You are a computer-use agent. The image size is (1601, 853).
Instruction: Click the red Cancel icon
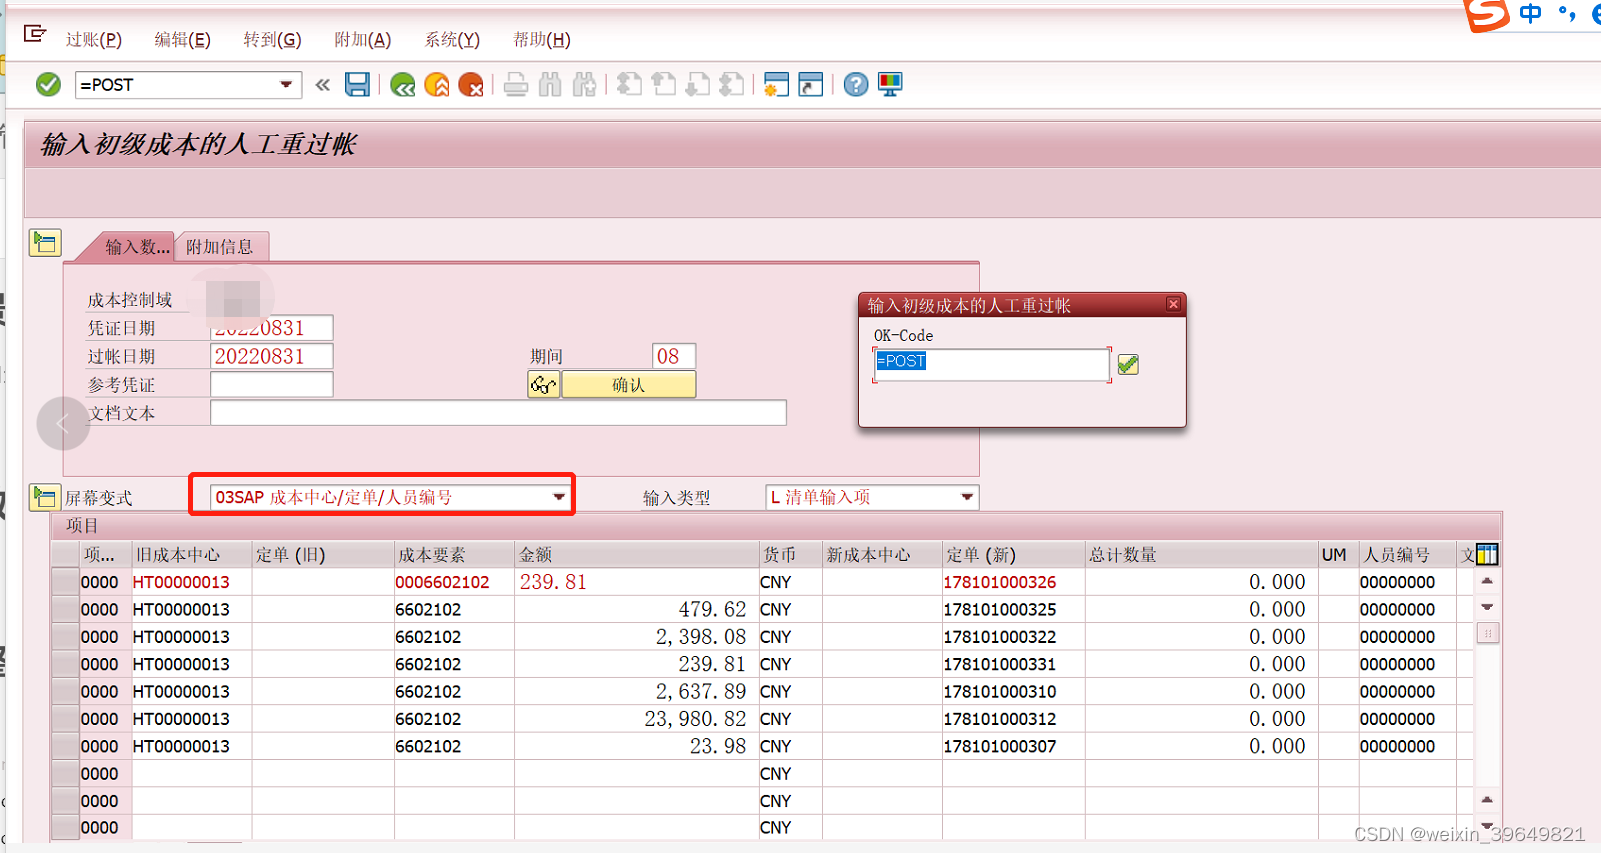point(471,85)
